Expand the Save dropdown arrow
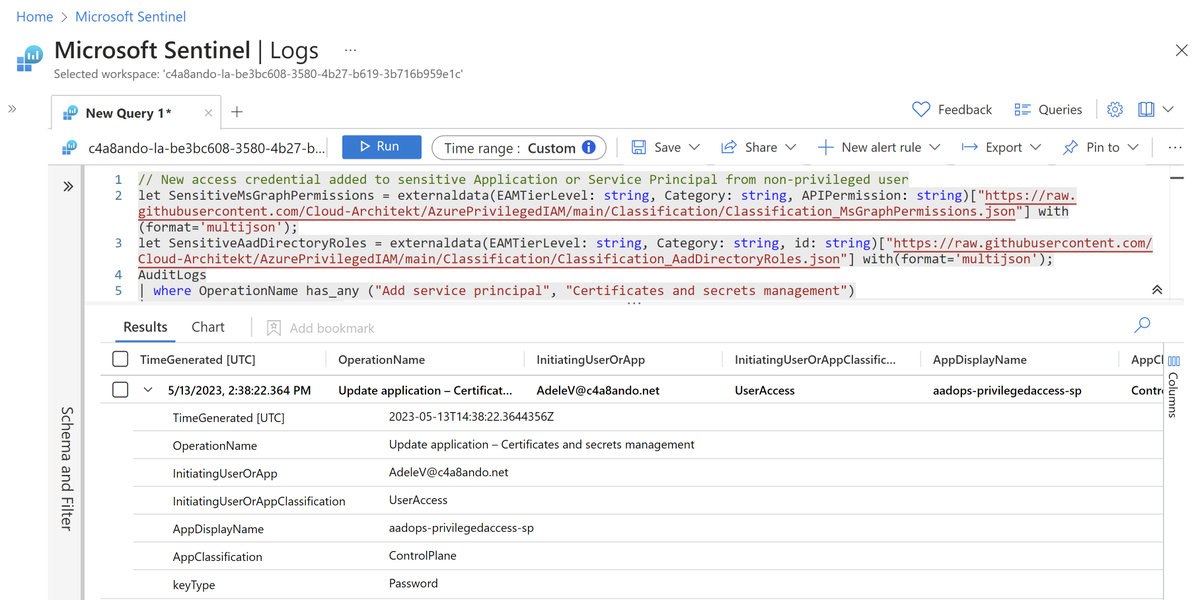The image size is (1200, 600). [x=695, y=148]
